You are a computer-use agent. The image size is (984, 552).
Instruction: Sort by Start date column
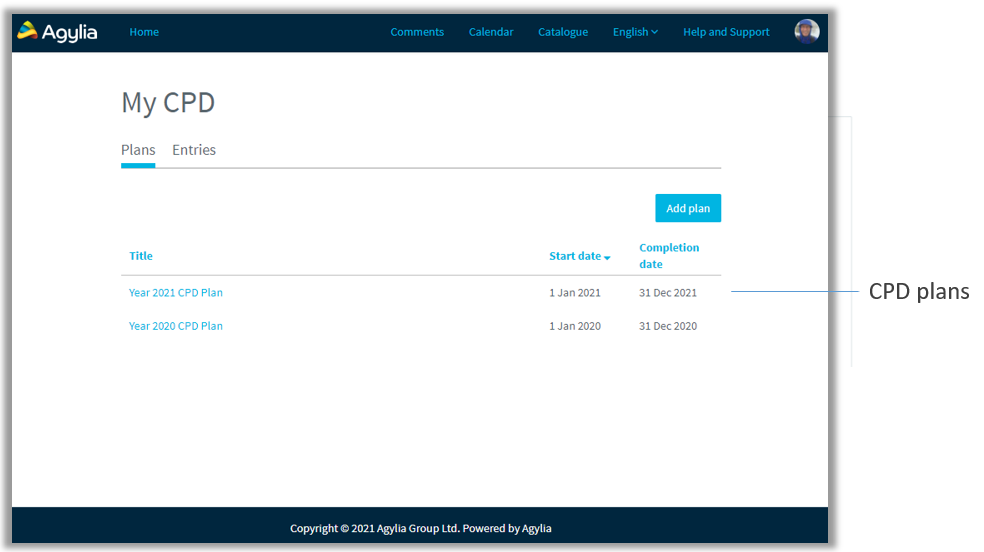(x=579, y=256)
